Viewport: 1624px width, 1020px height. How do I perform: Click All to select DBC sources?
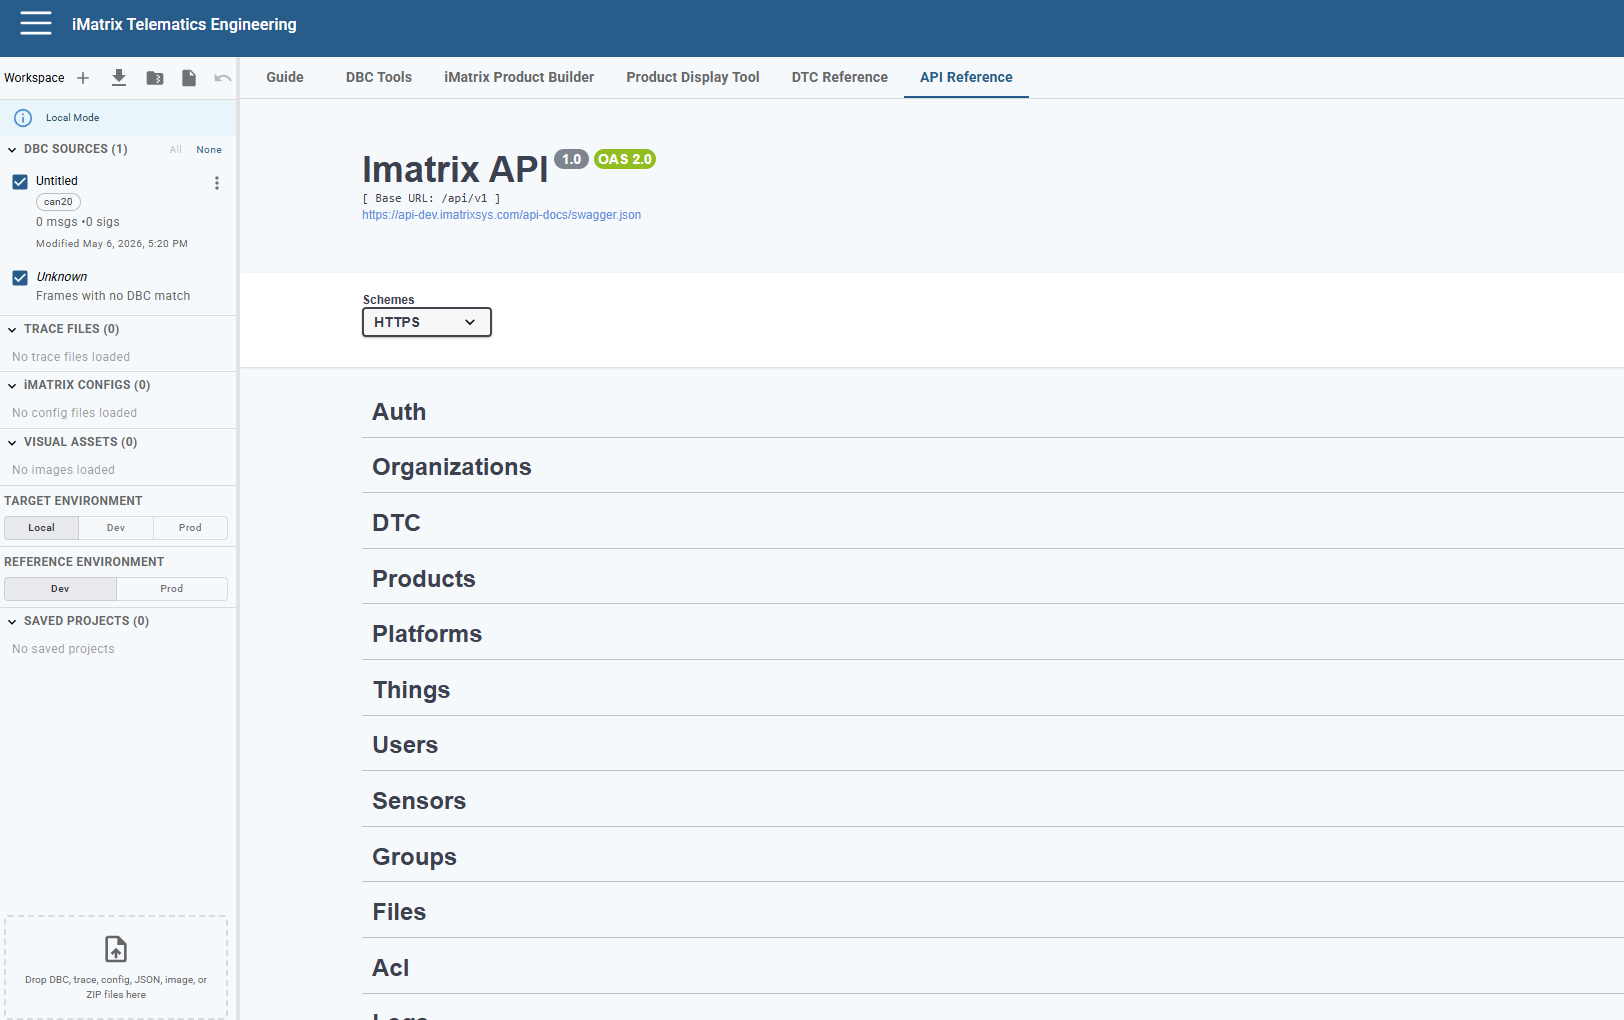(176, 150)
